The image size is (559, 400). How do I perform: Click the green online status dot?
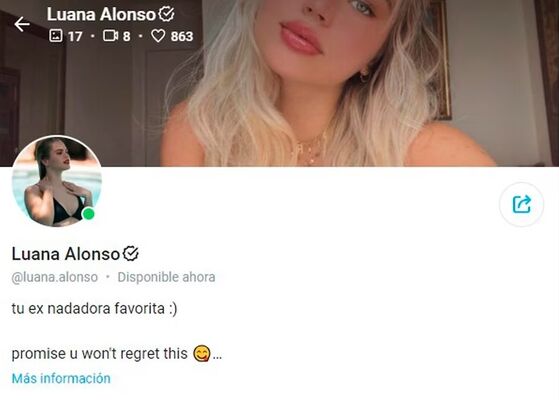tap(88, 214)
